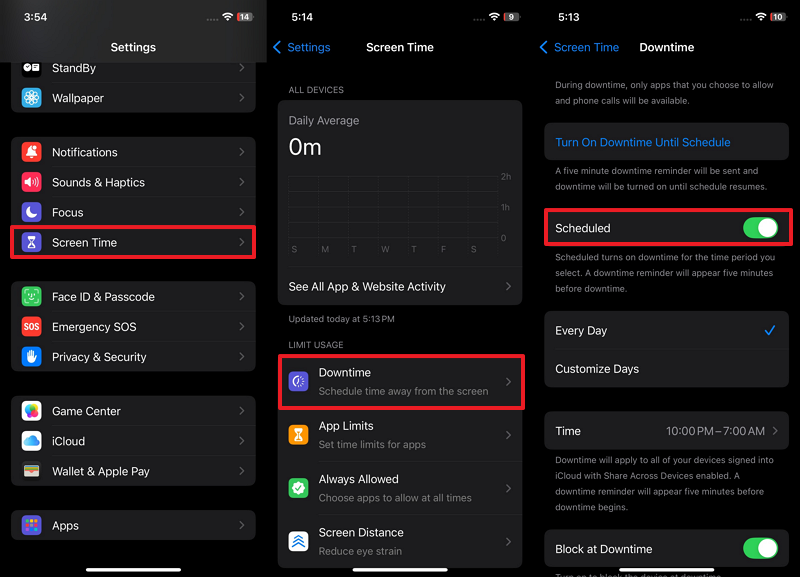This screenshot has height=577, width=800.
Task: Tap the Wi-Fi icon in Screen Time status bar
Action: tap(494, 17)
